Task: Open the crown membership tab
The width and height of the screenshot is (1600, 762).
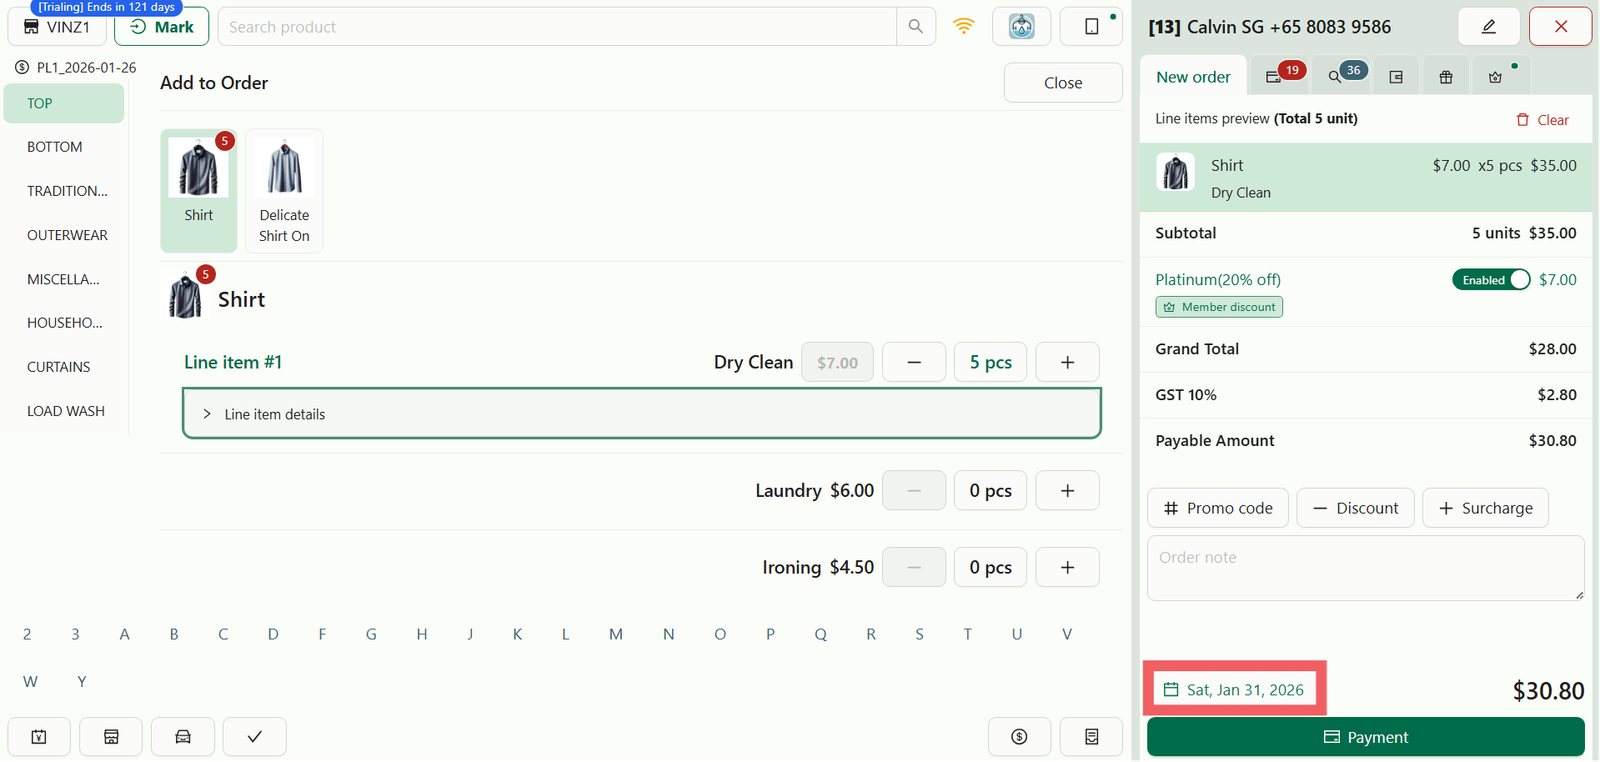Action: [x=1497, y=77]
